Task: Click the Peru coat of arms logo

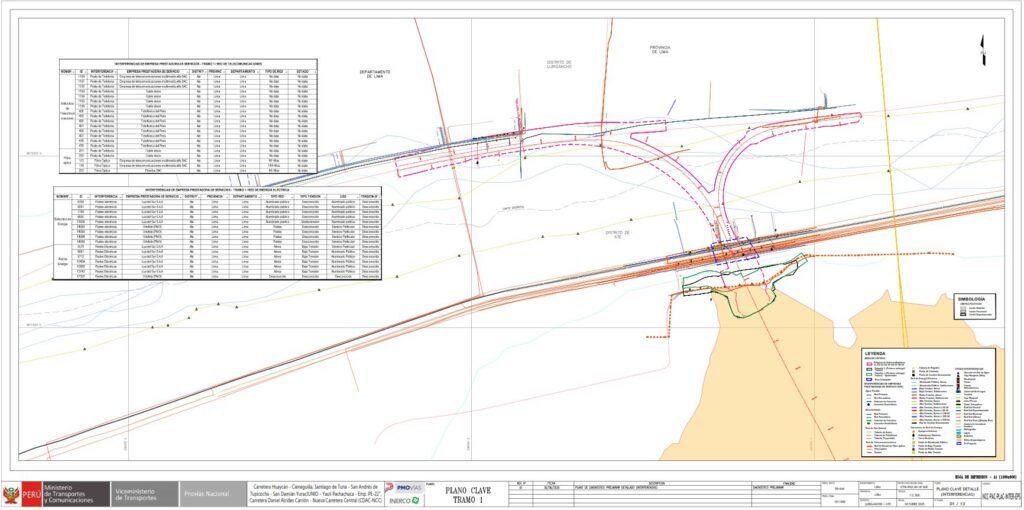Action: tap(12, 494)
